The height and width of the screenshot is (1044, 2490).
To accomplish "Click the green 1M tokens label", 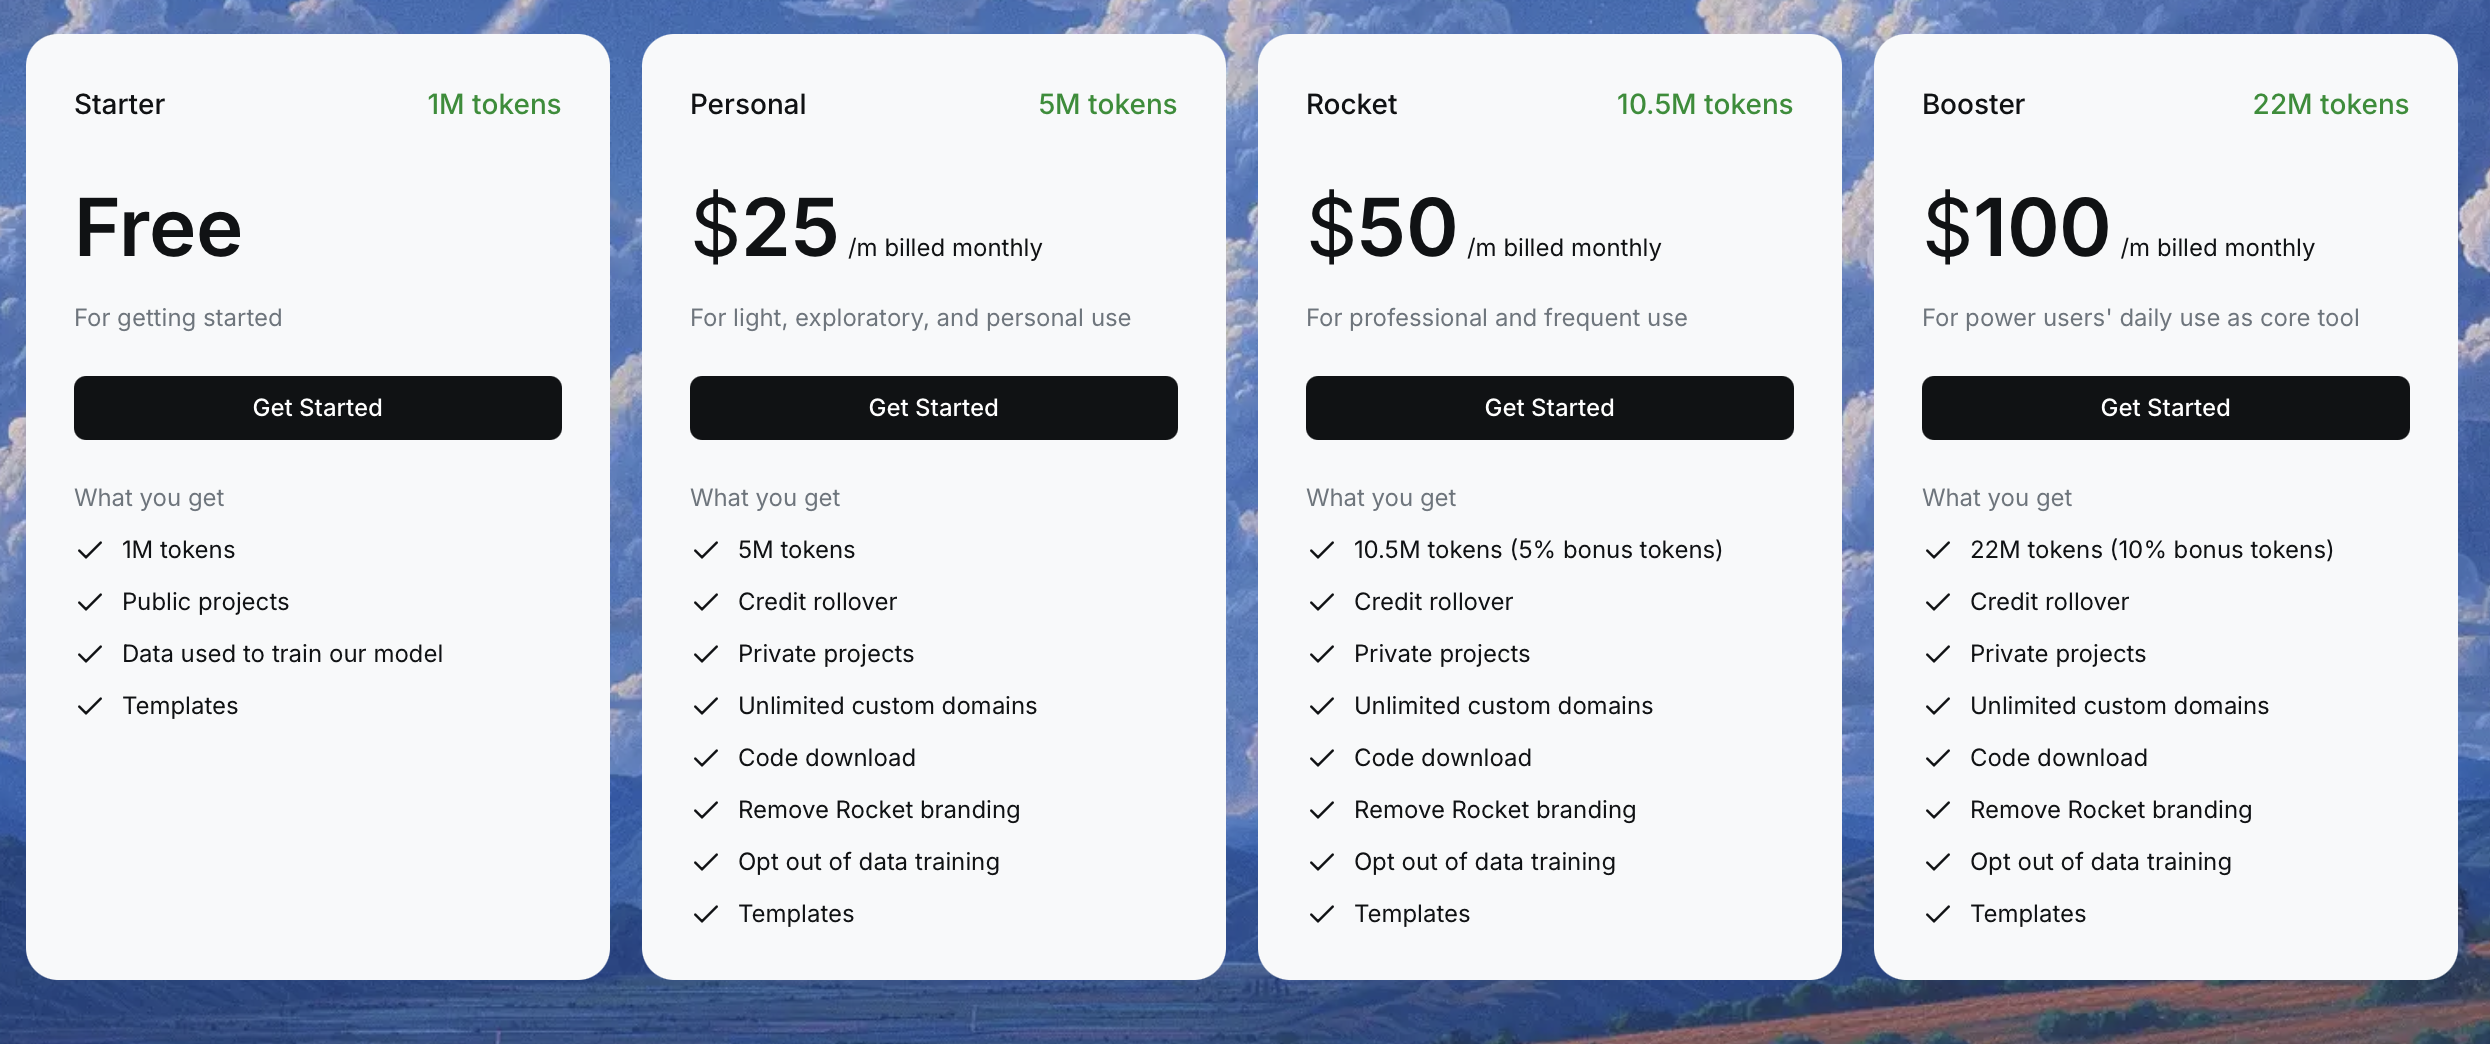I will (494, 104).
